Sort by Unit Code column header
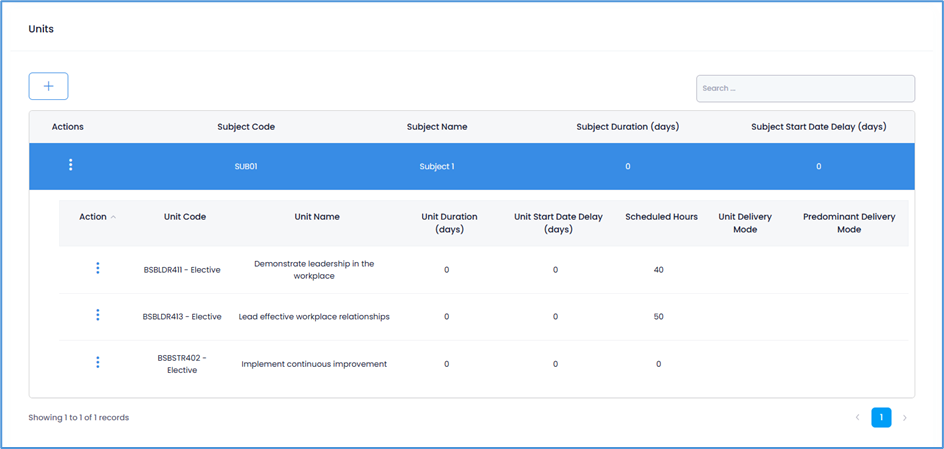The width and height of the screenshot is (944, 449). coord(185,217)
